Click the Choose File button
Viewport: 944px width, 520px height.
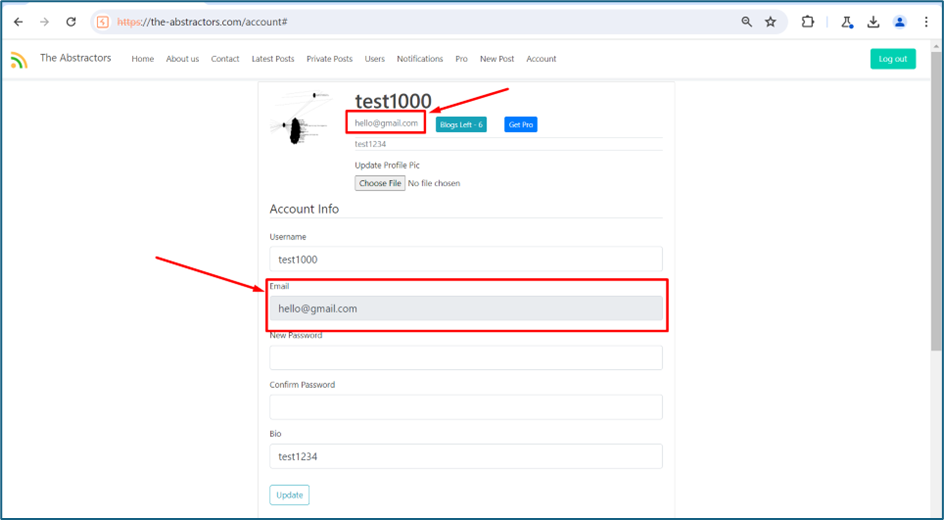tap(380, 183)
